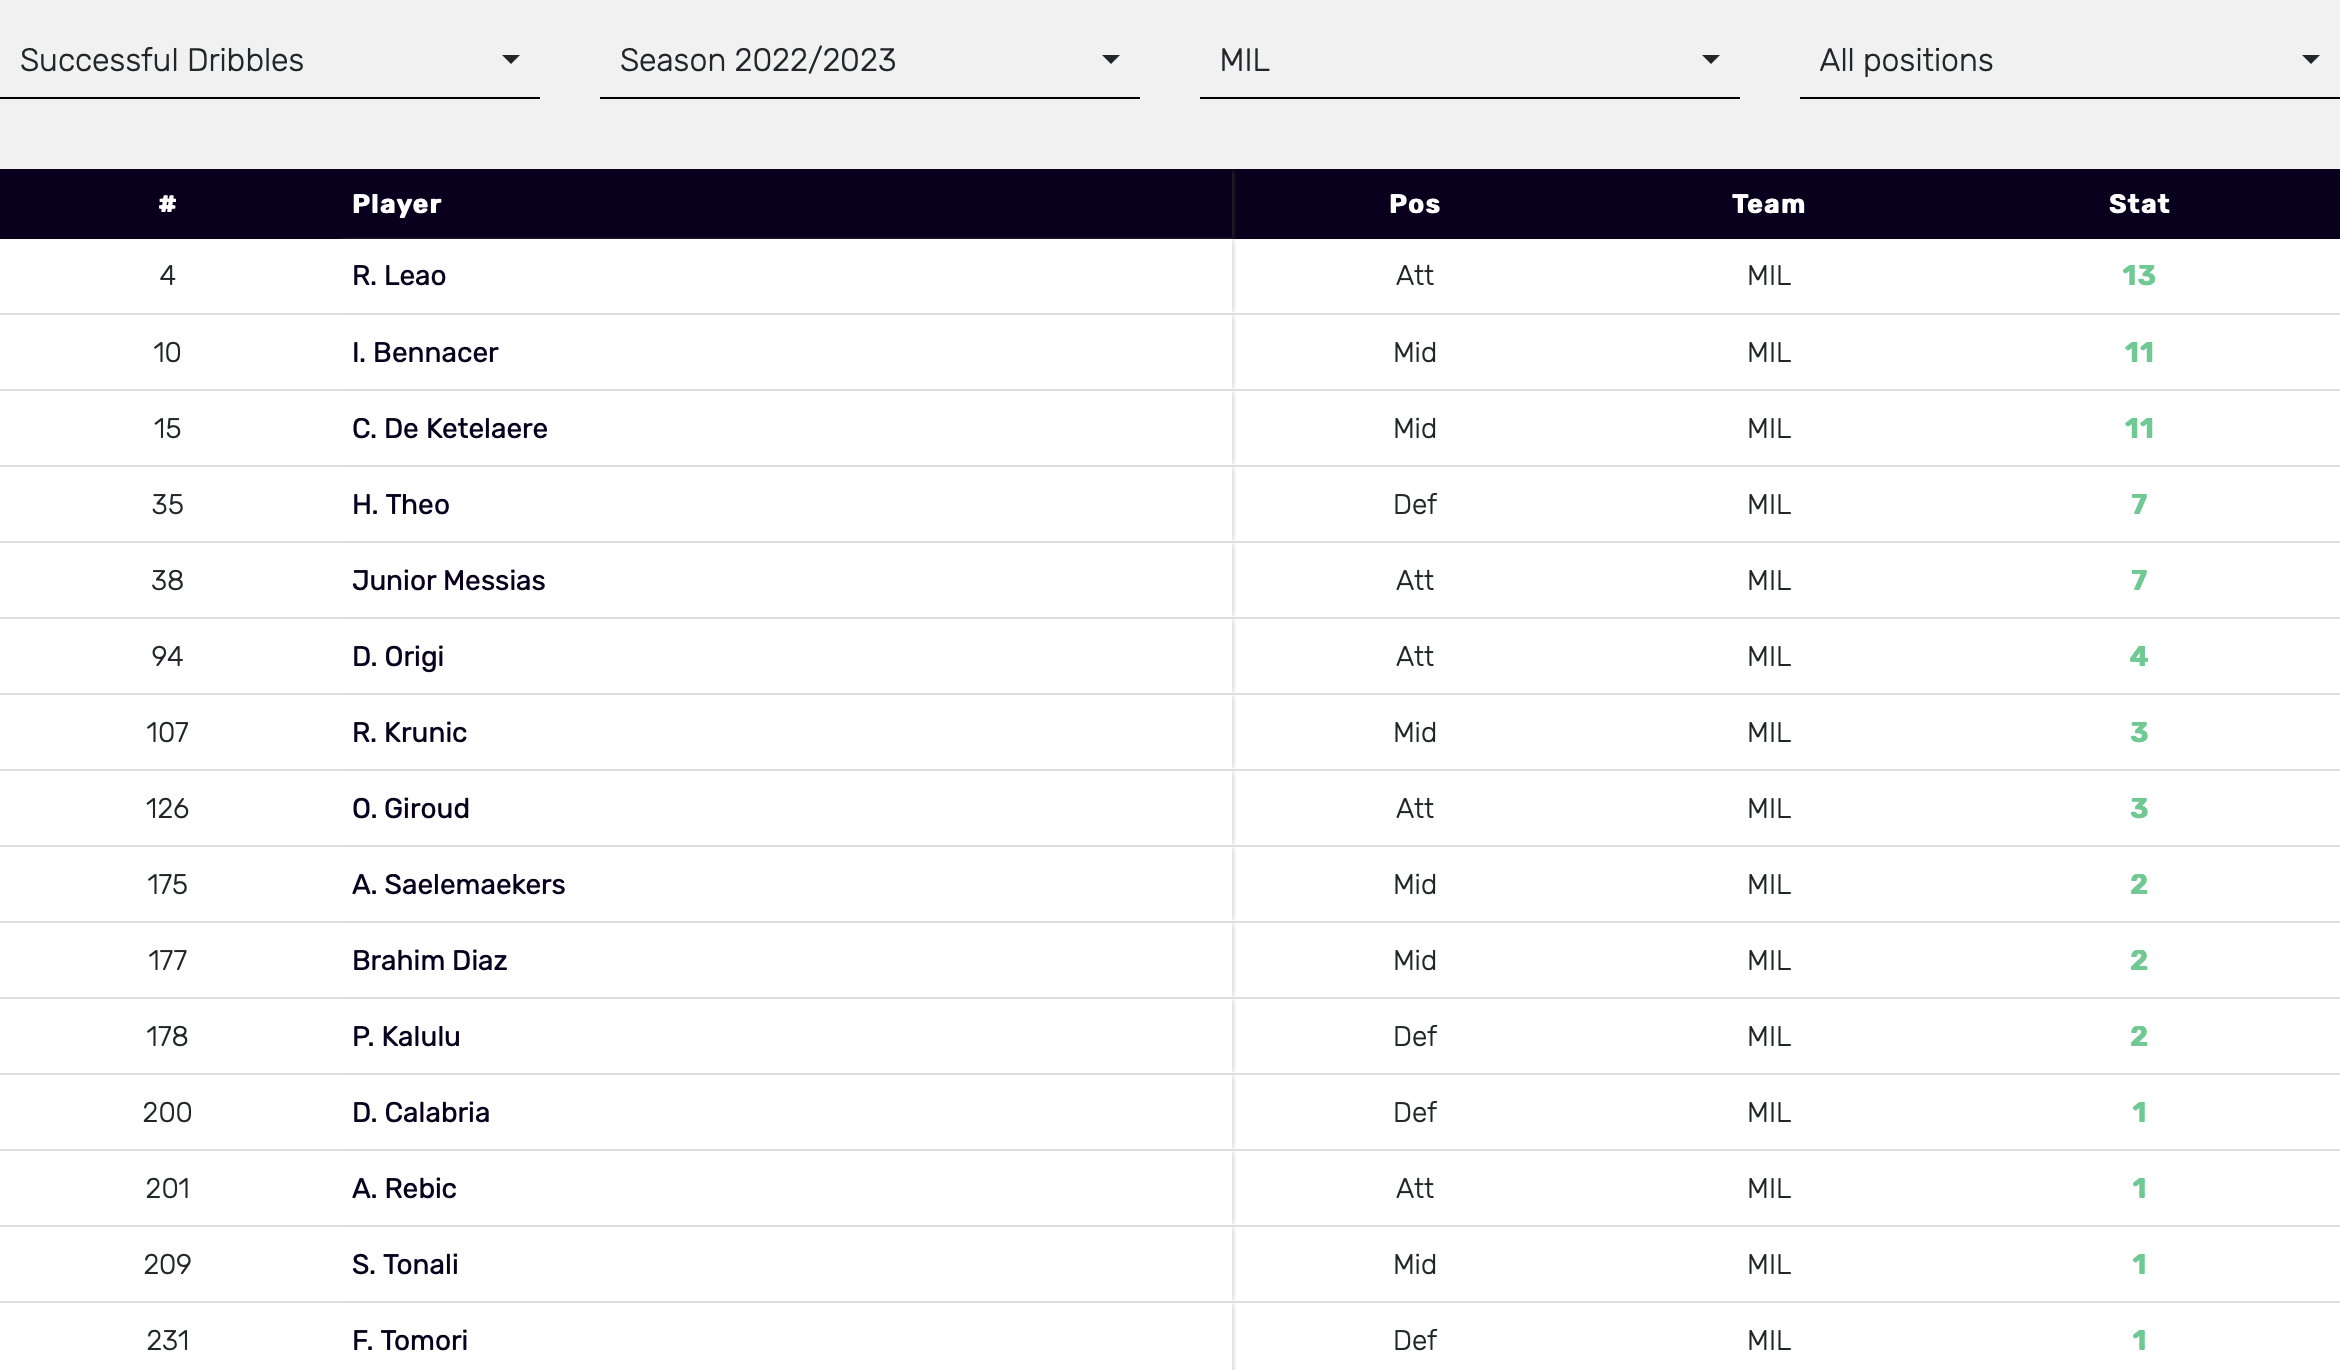Image resolution: width=2340 pixels, height=1370 pixels.
Task: Click MIL team in S. Tonali row
Action: click(1768, 1264)
